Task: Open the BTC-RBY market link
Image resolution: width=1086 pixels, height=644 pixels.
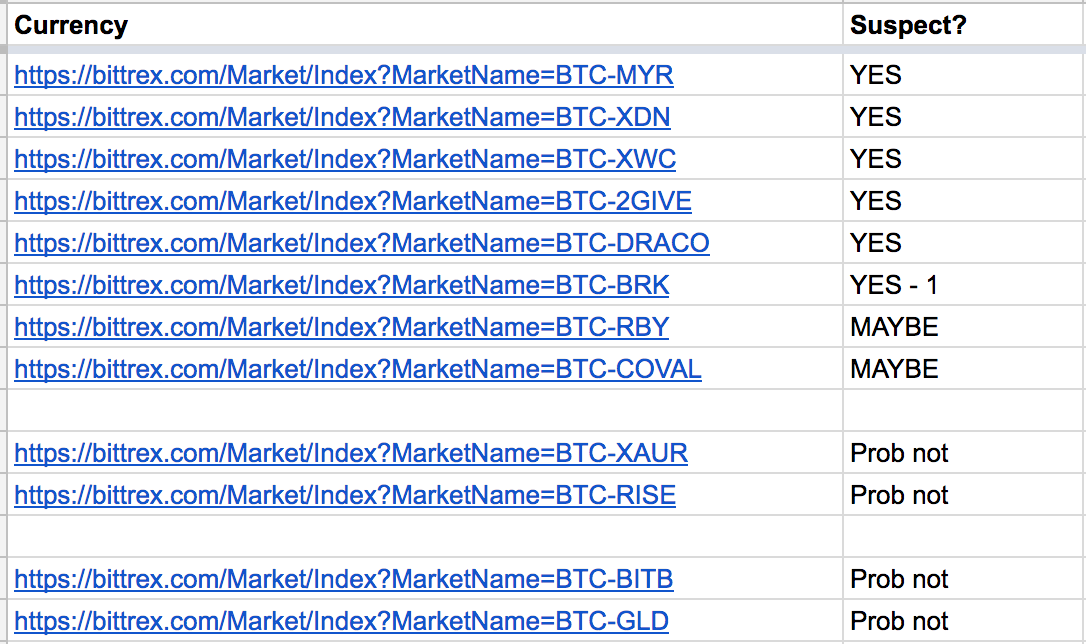Action: pos(341,327)
